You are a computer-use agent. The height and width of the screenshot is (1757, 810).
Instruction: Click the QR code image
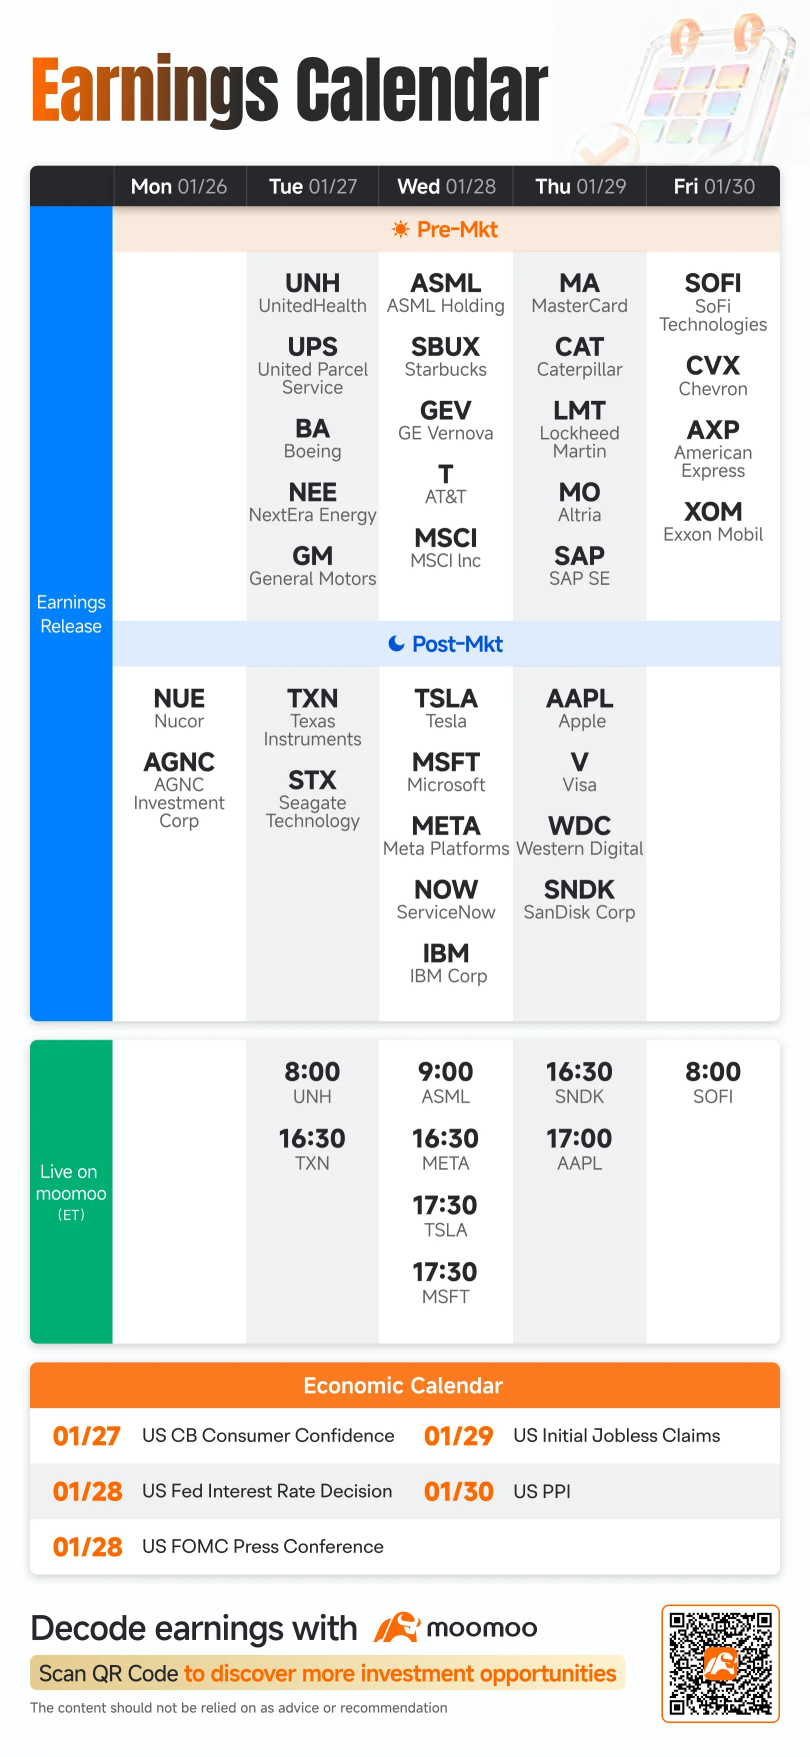pyautogui.click(x=720, y=1663)
